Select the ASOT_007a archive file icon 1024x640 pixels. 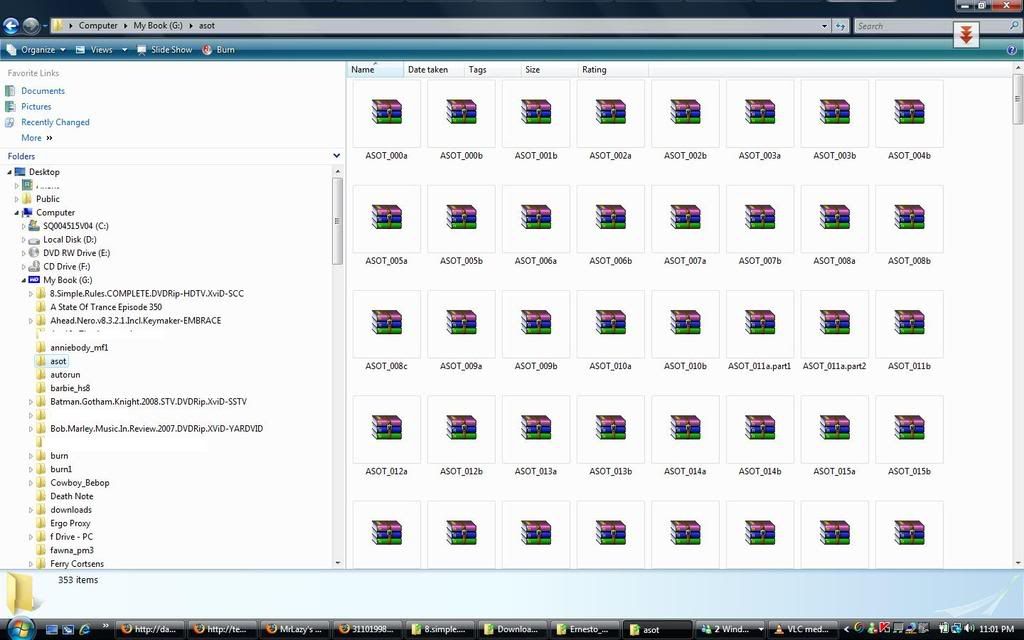point(685,217)
